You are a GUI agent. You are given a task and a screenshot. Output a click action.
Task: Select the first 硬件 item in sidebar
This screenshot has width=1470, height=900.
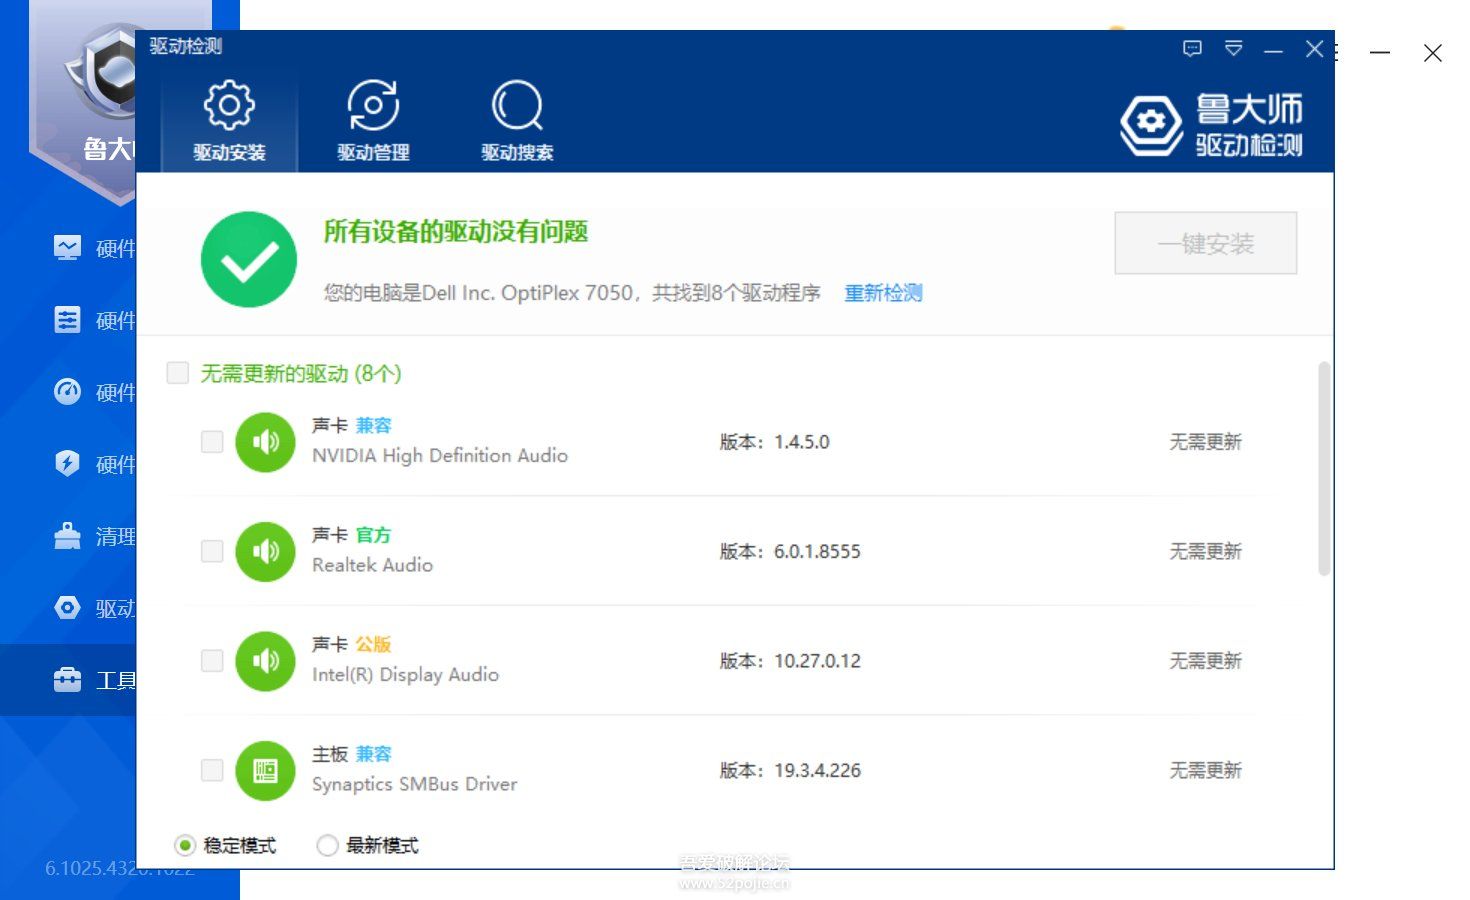pyautogui.click(x=66, y=248)
